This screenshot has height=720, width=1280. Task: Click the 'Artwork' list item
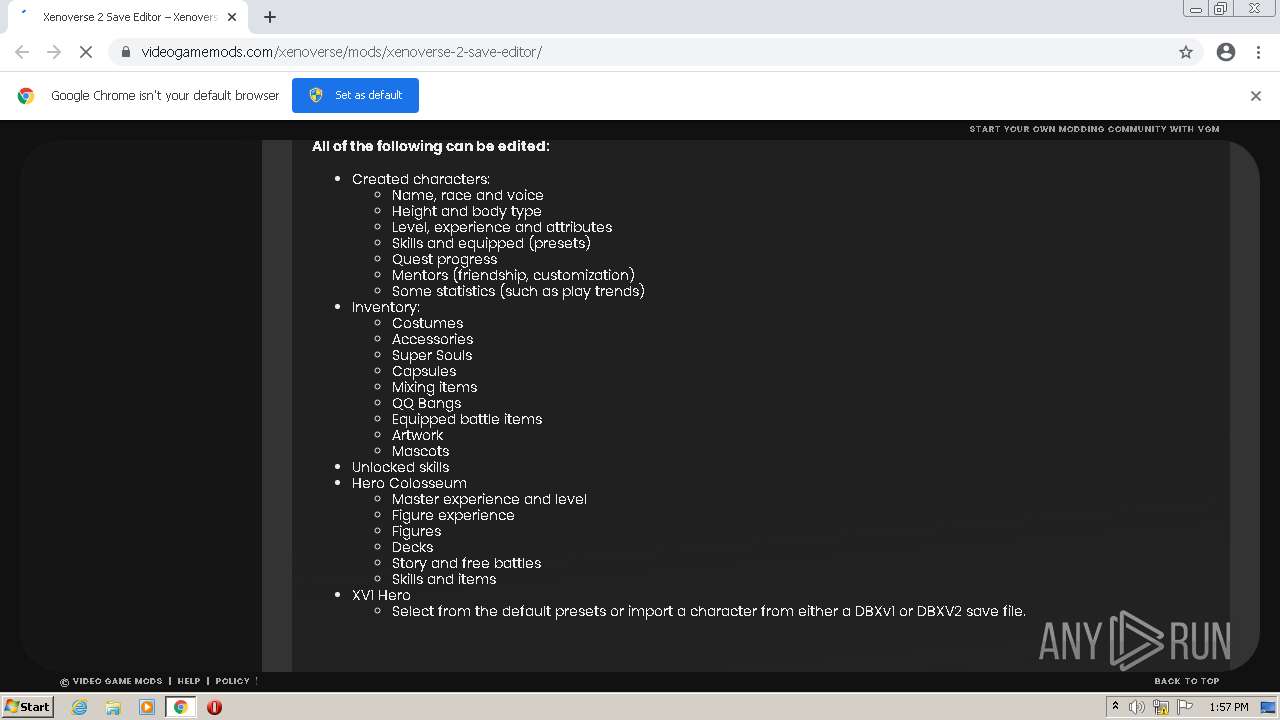click(x=417, y=435)
